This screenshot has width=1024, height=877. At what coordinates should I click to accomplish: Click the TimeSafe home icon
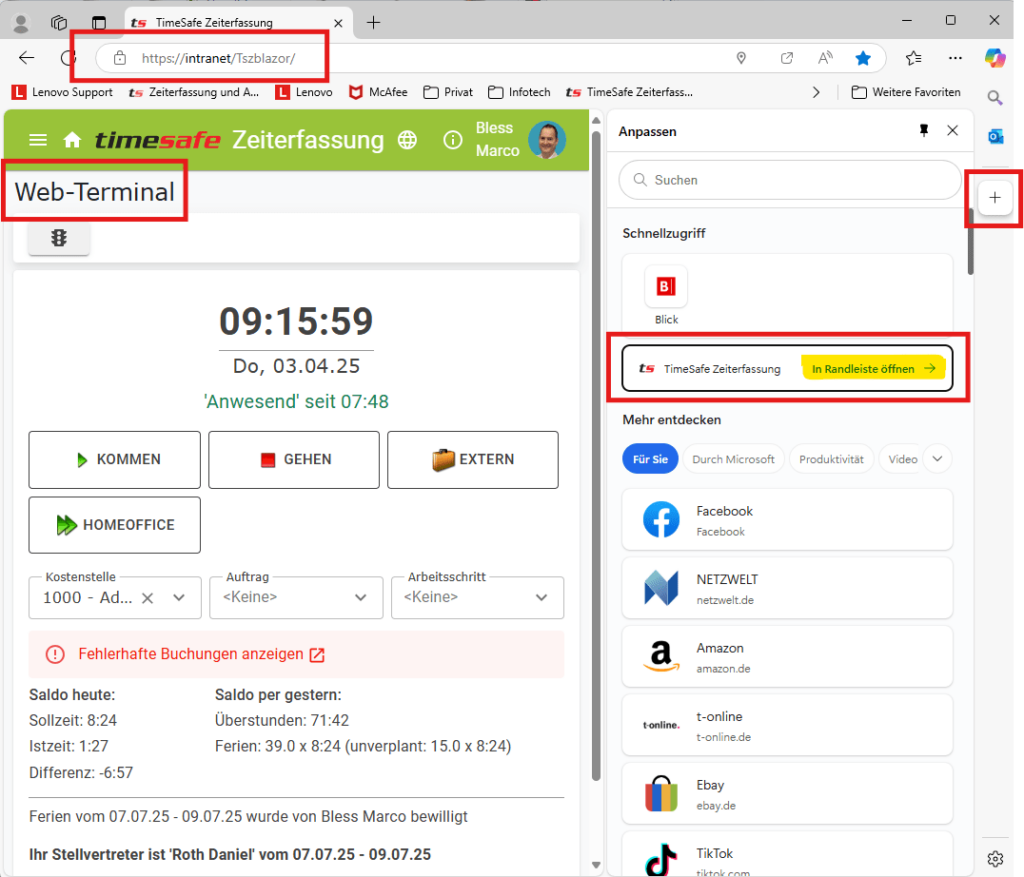point(72,140)
